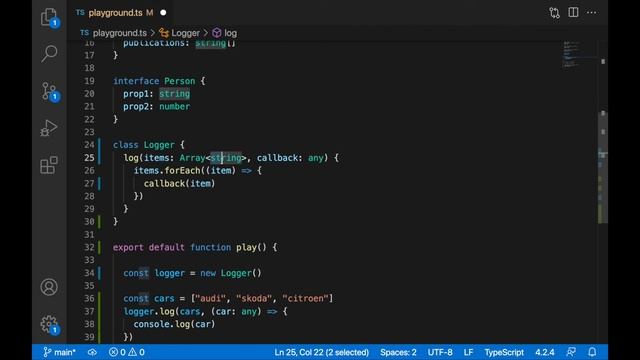Click 'class Logger' declaration on line 24
640x360 pixels.
pyautogui.click(x=144, y=145)
